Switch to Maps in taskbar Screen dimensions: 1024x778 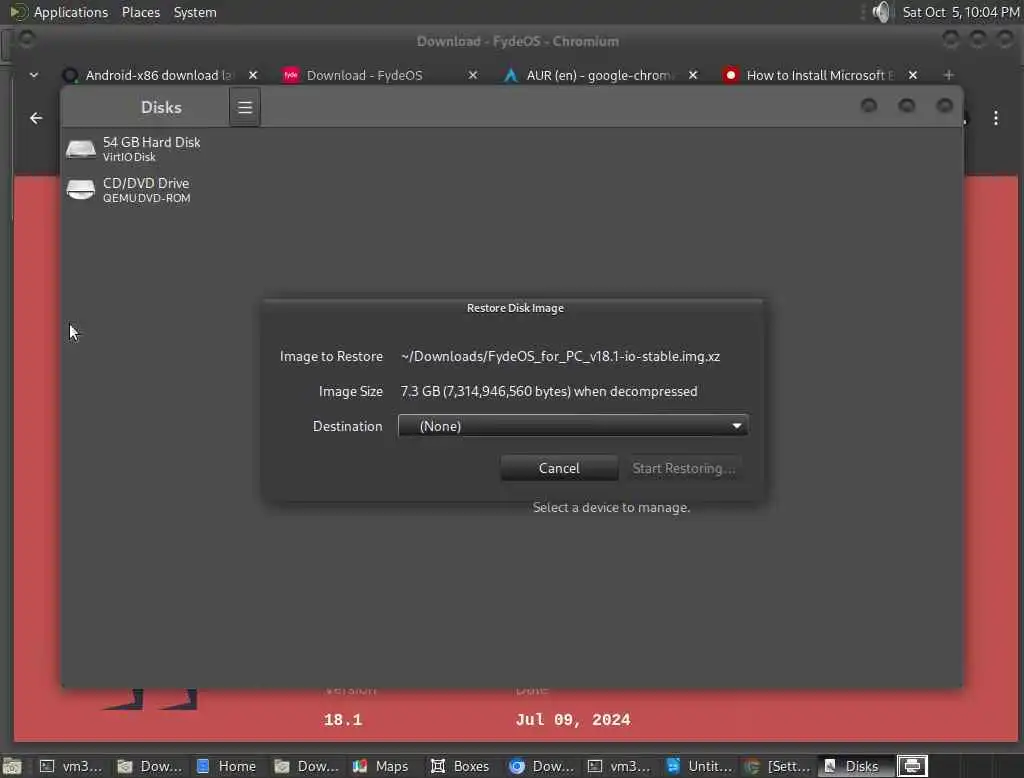click(381, 766)
